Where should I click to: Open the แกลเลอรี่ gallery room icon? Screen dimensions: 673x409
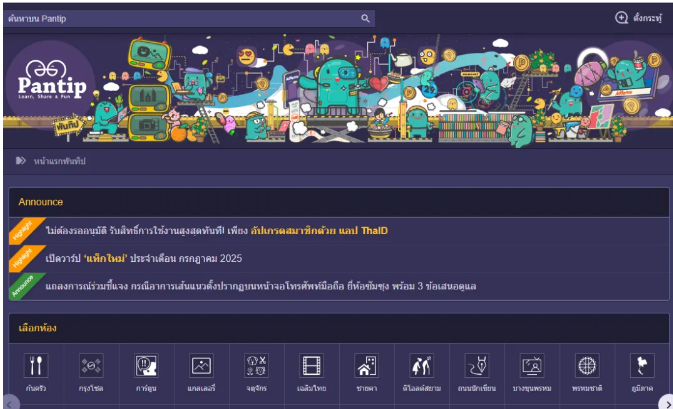coord(201,368)
